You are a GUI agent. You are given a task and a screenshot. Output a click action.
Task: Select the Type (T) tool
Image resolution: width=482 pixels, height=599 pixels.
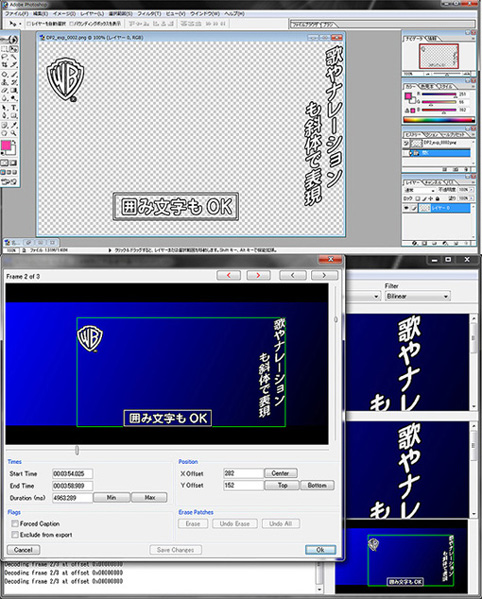pyautogui.click(x=14, y=107)
